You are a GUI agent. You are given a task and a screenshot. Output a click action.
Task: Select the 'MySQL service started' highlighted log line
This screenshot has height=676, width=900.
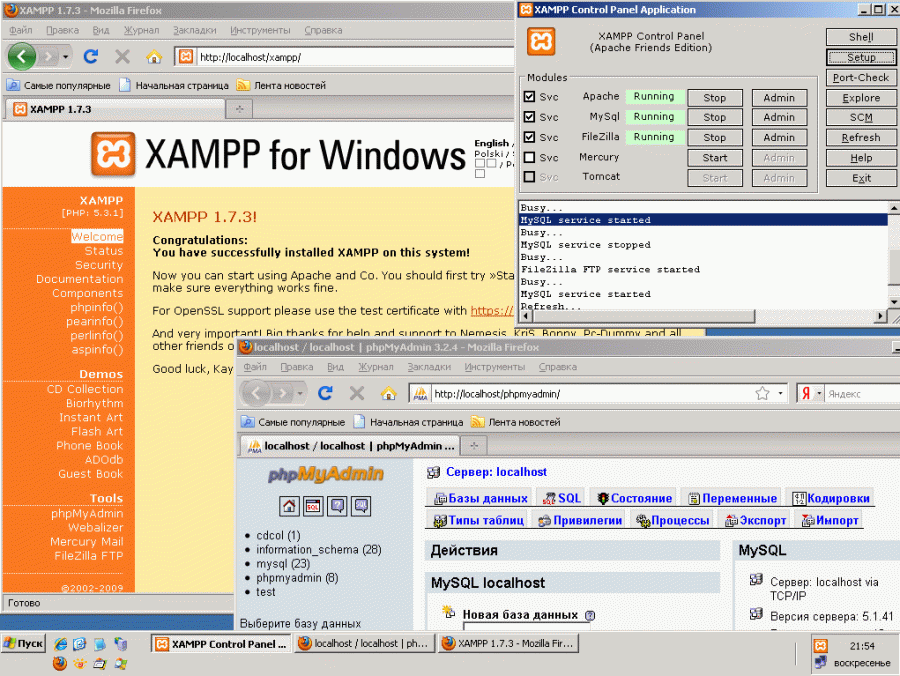(x=703, y=220)
